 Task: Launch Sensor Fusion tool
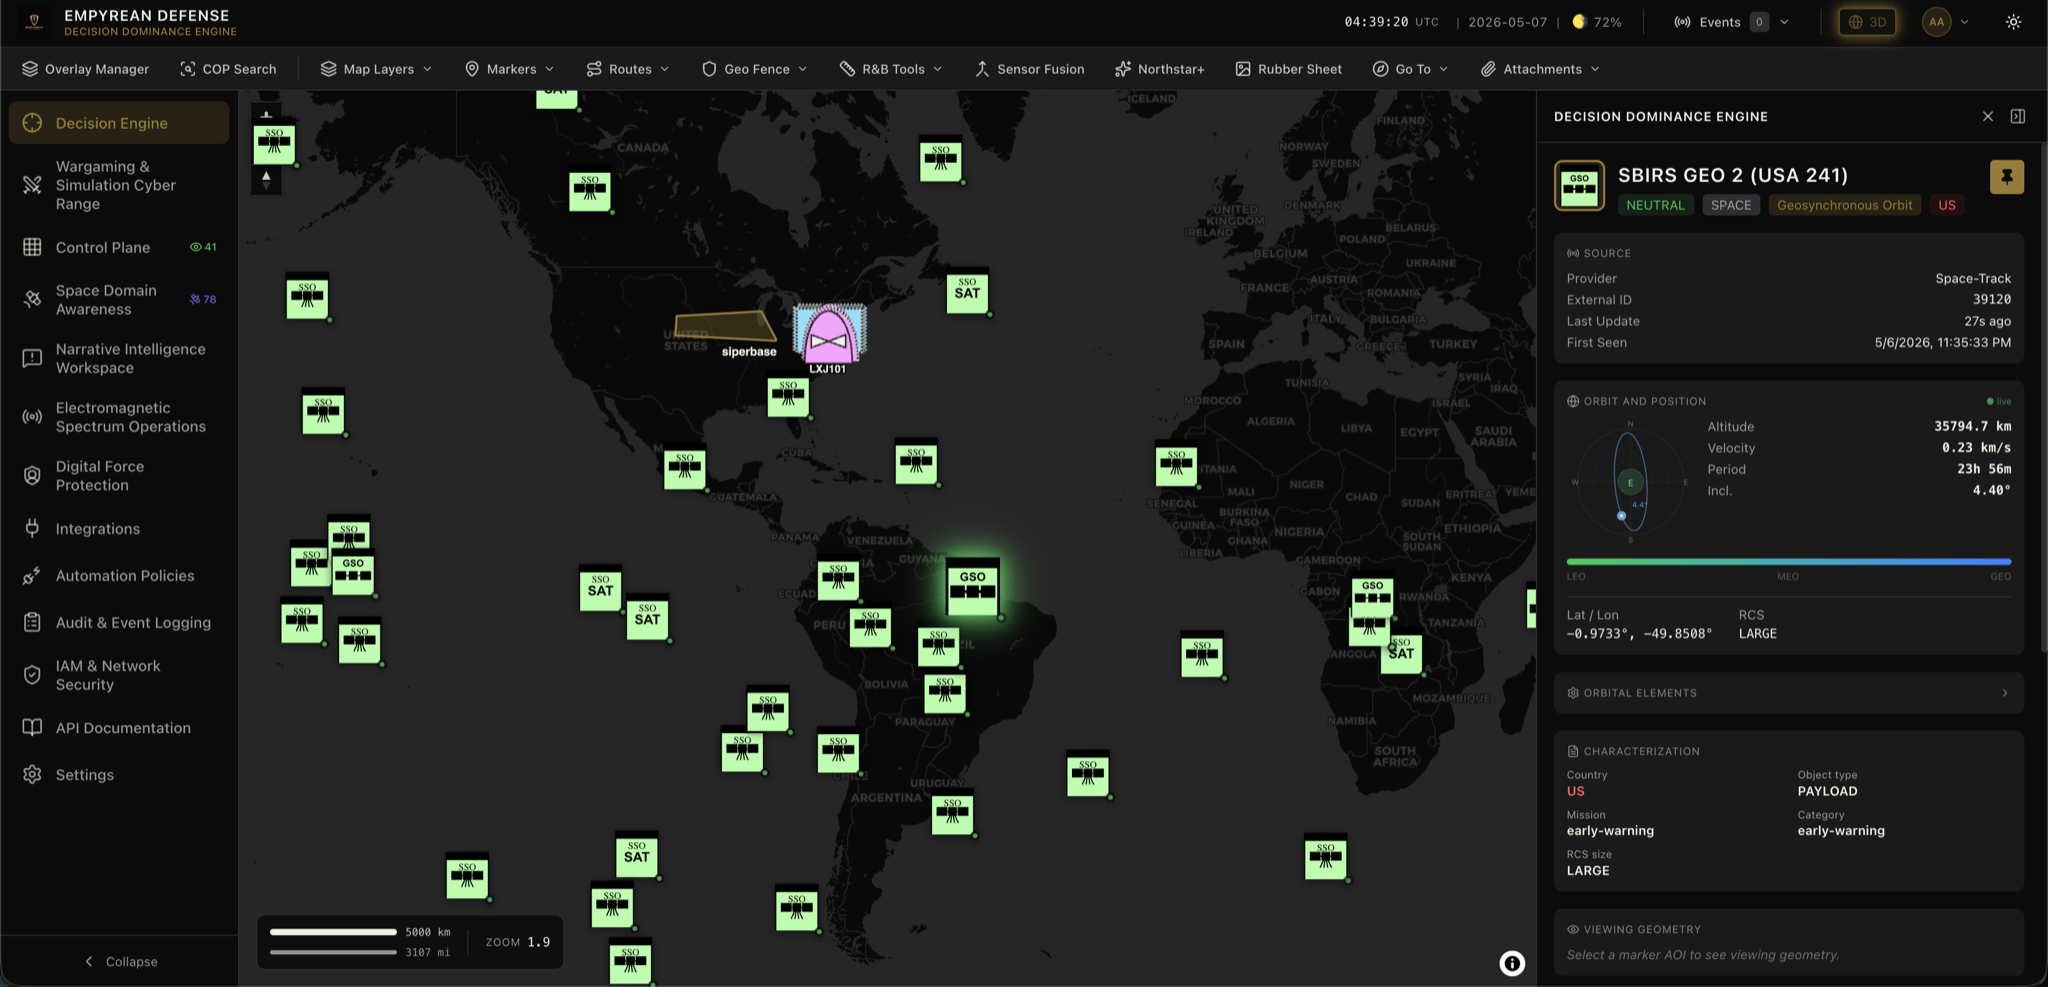click(1029, 69)
